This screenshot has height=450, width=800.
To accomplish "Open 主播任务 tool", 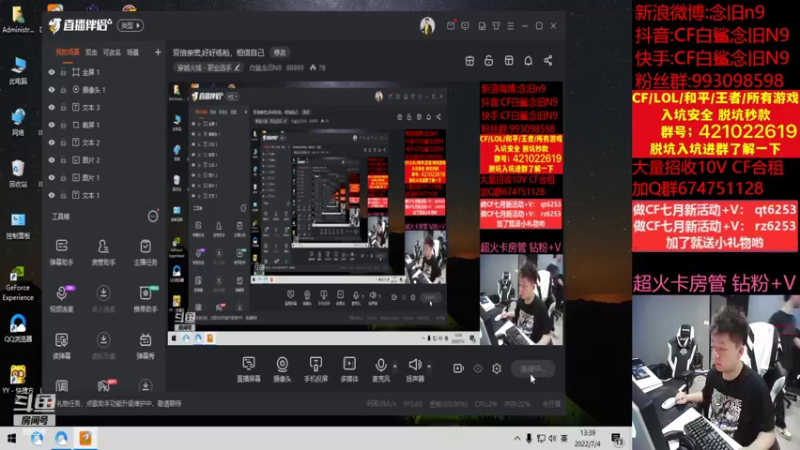I will 145,252.
